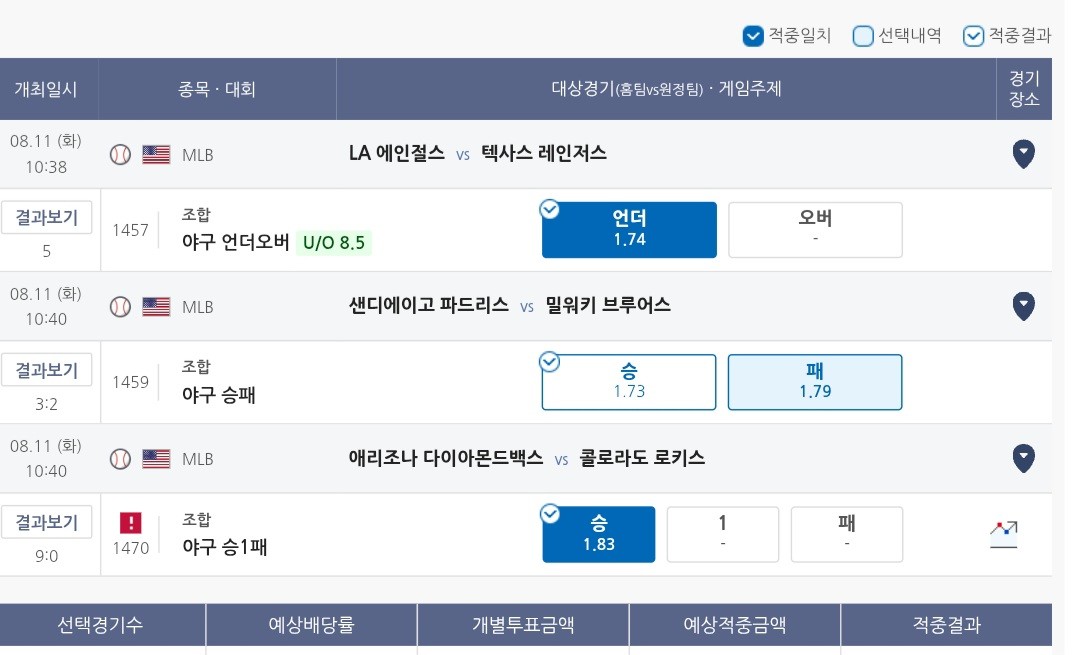Click the 개최일시 column header
Image resolution: width=1080 pixels, height=655 pixels.
pos(46,89)
